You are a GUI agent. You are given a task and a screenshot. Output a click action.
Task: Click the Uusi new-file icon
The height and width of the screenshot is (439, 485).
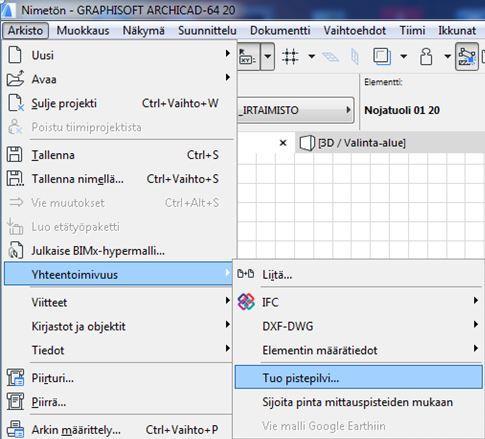click(x=15, y=55)
